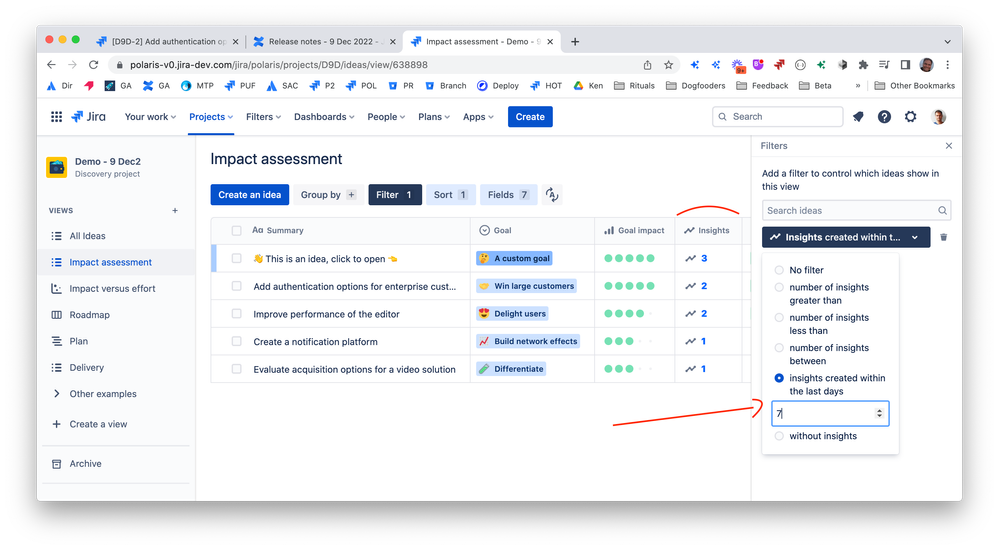Click the browser reload icon
Viewport: 999px width, 550px height.
(94, 64)
